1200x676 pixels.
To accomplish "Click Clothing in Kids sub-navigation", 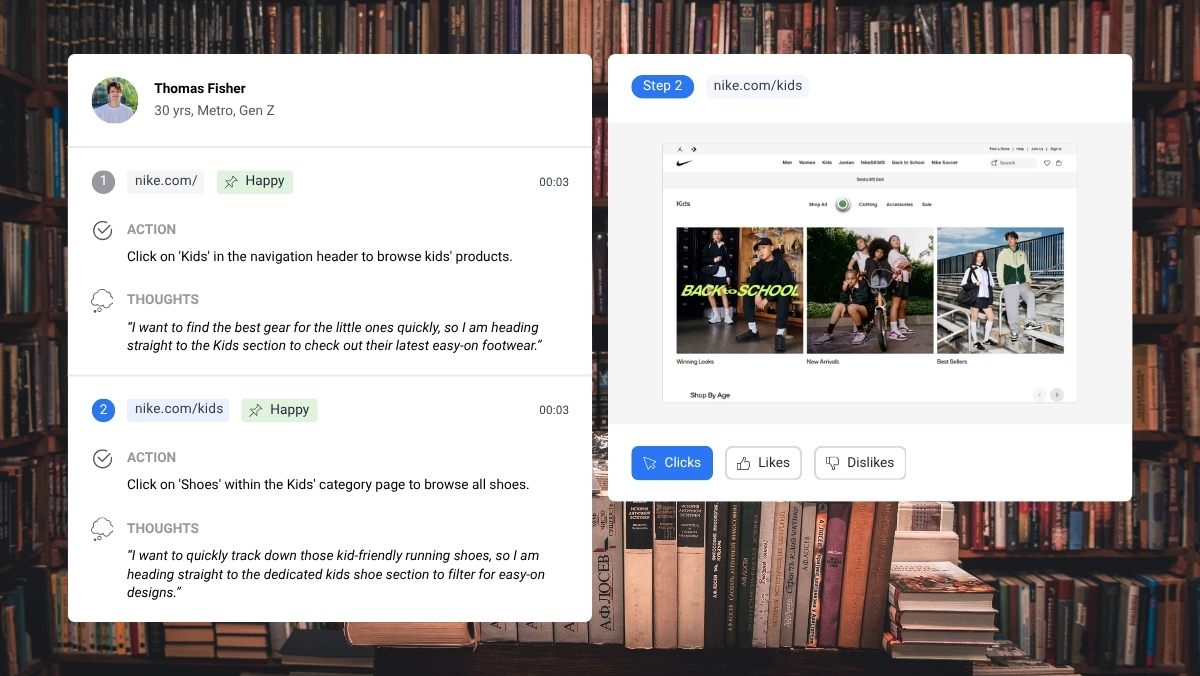I will [x=868, y=204].
